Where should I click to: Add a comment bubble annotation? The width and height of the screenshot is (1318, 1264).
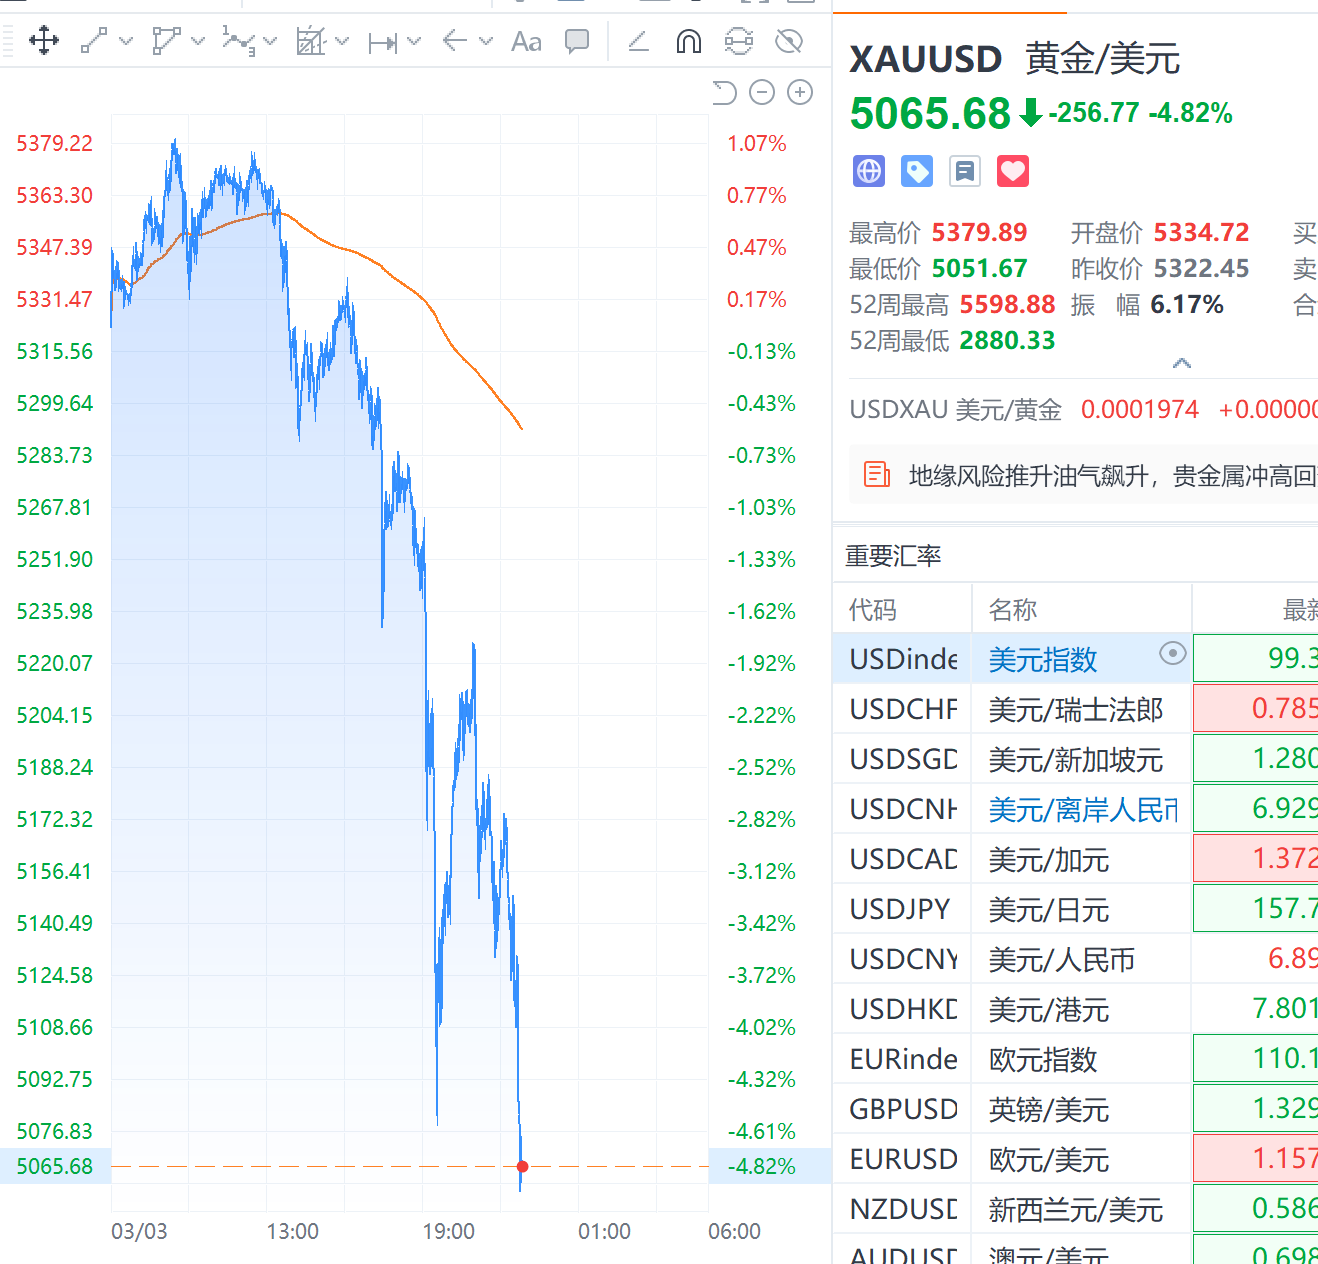point(577,41)
